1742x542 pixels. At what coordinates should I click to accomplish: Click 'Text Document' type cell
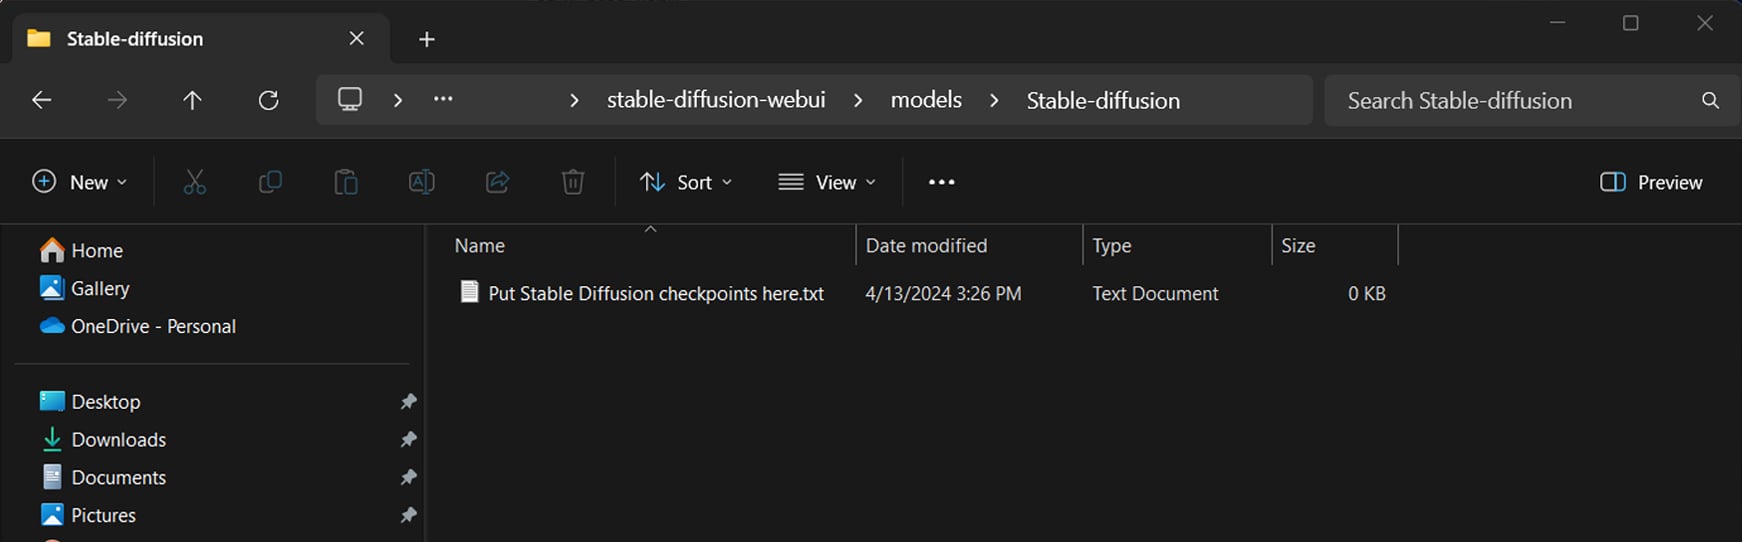click(x=1155, y=294)
